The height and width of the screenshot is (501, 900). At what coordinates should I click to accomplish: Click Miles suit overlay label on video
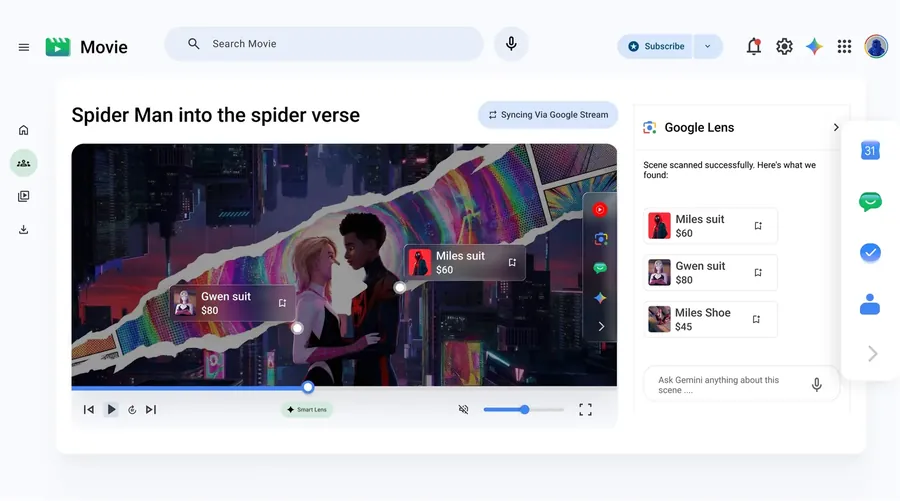pyautogui.click(x=464, y=262)
